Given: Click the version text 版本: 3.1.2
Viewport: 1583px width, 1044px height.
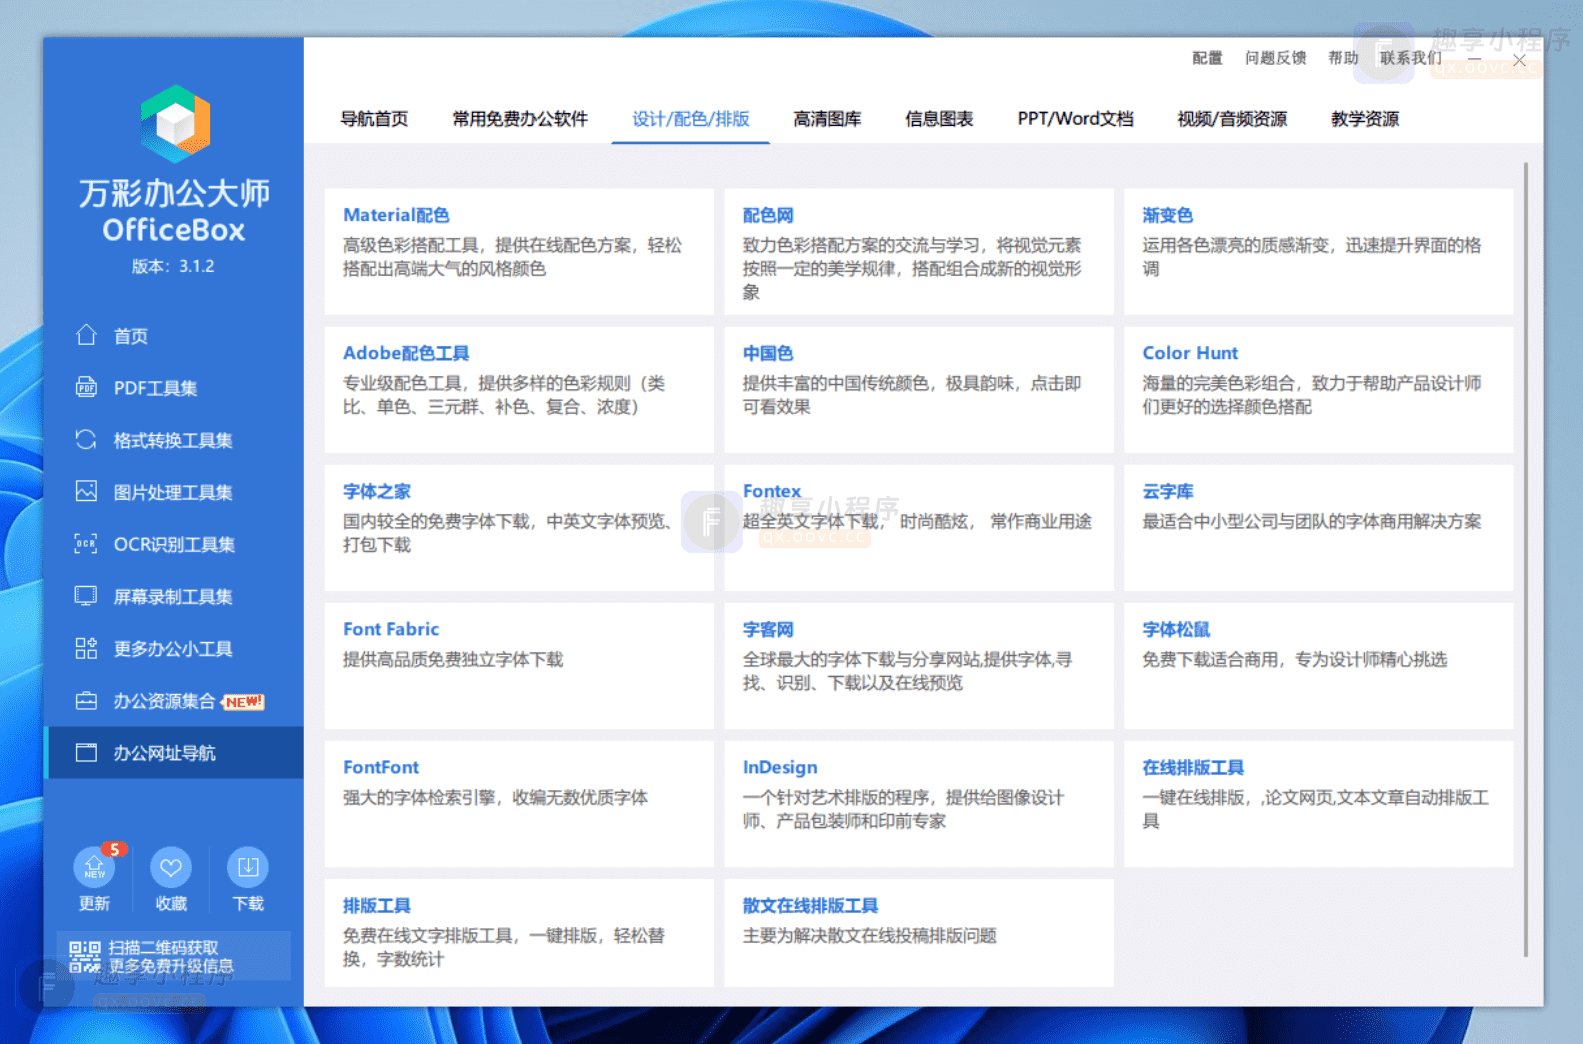Looking at the screenshot, I should [173, 266].
